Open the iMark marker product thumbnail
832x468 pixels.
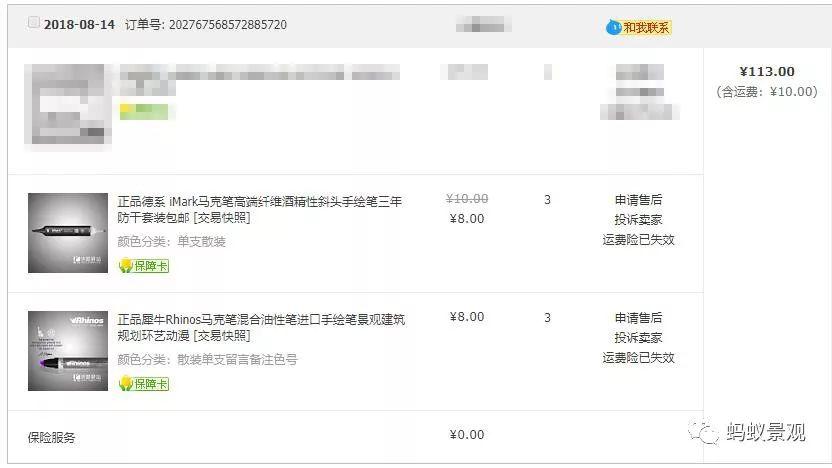pos(68,233)
